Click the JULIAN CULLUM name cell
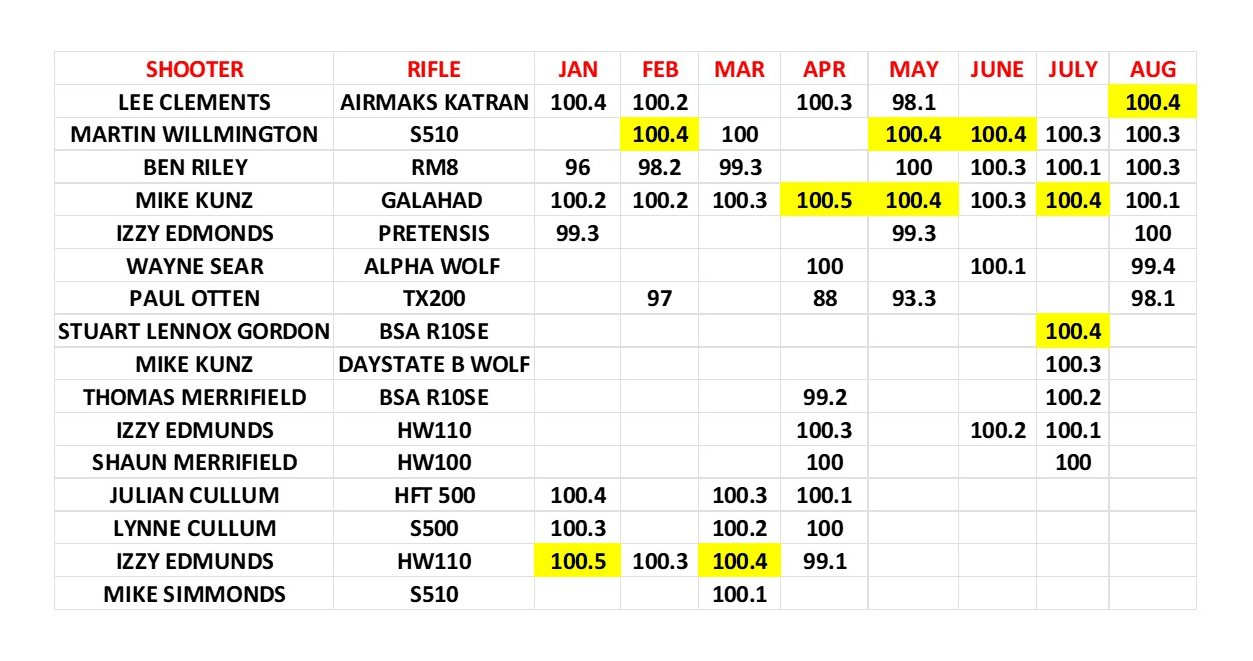Screen dimensions: 1253x661 (x=194, y=496)
